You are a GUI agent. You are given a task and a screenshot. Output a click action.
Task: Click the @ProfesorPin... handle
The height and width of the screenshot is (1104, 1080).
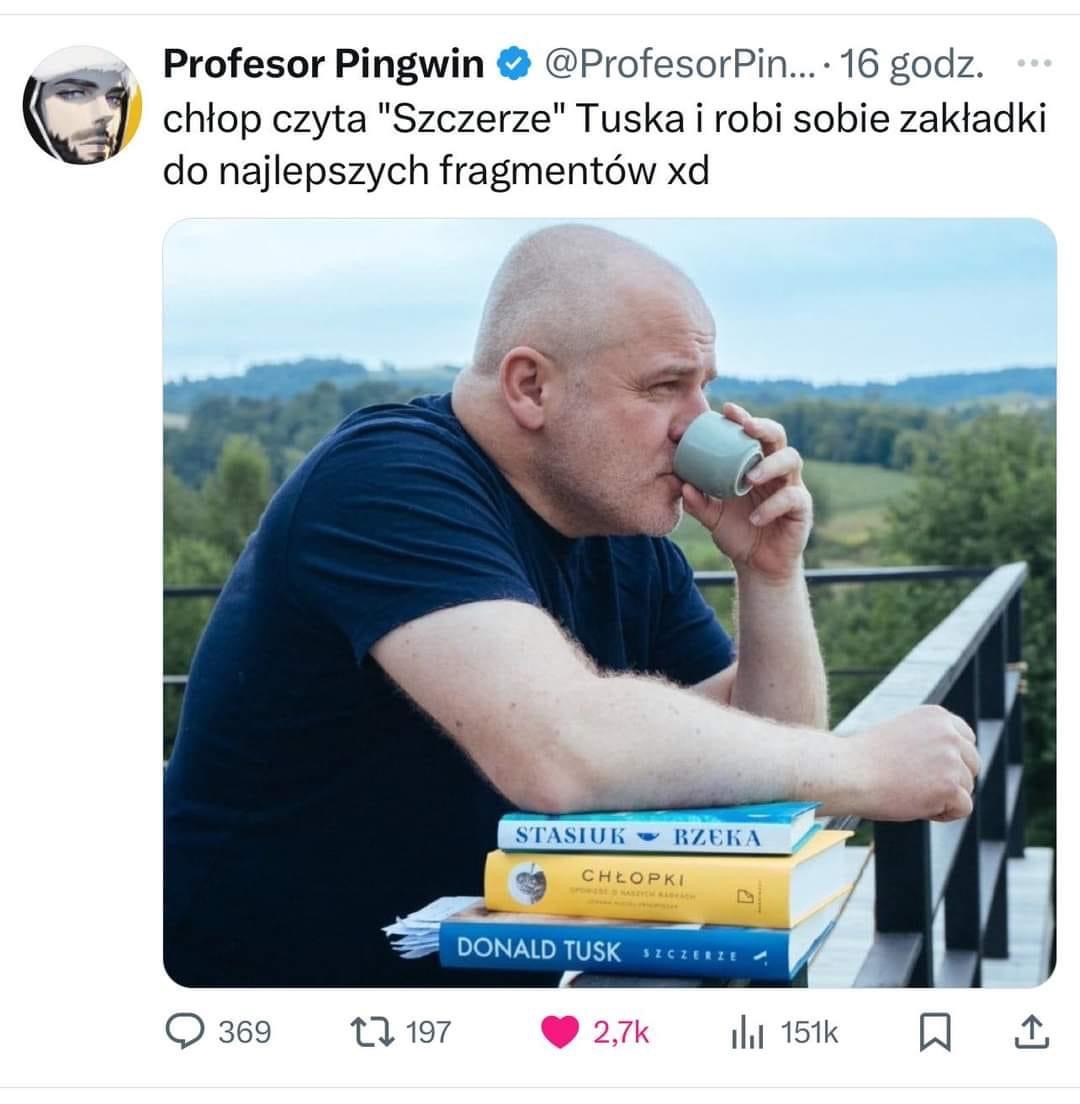pyautogui.click(x=679, y=64)
